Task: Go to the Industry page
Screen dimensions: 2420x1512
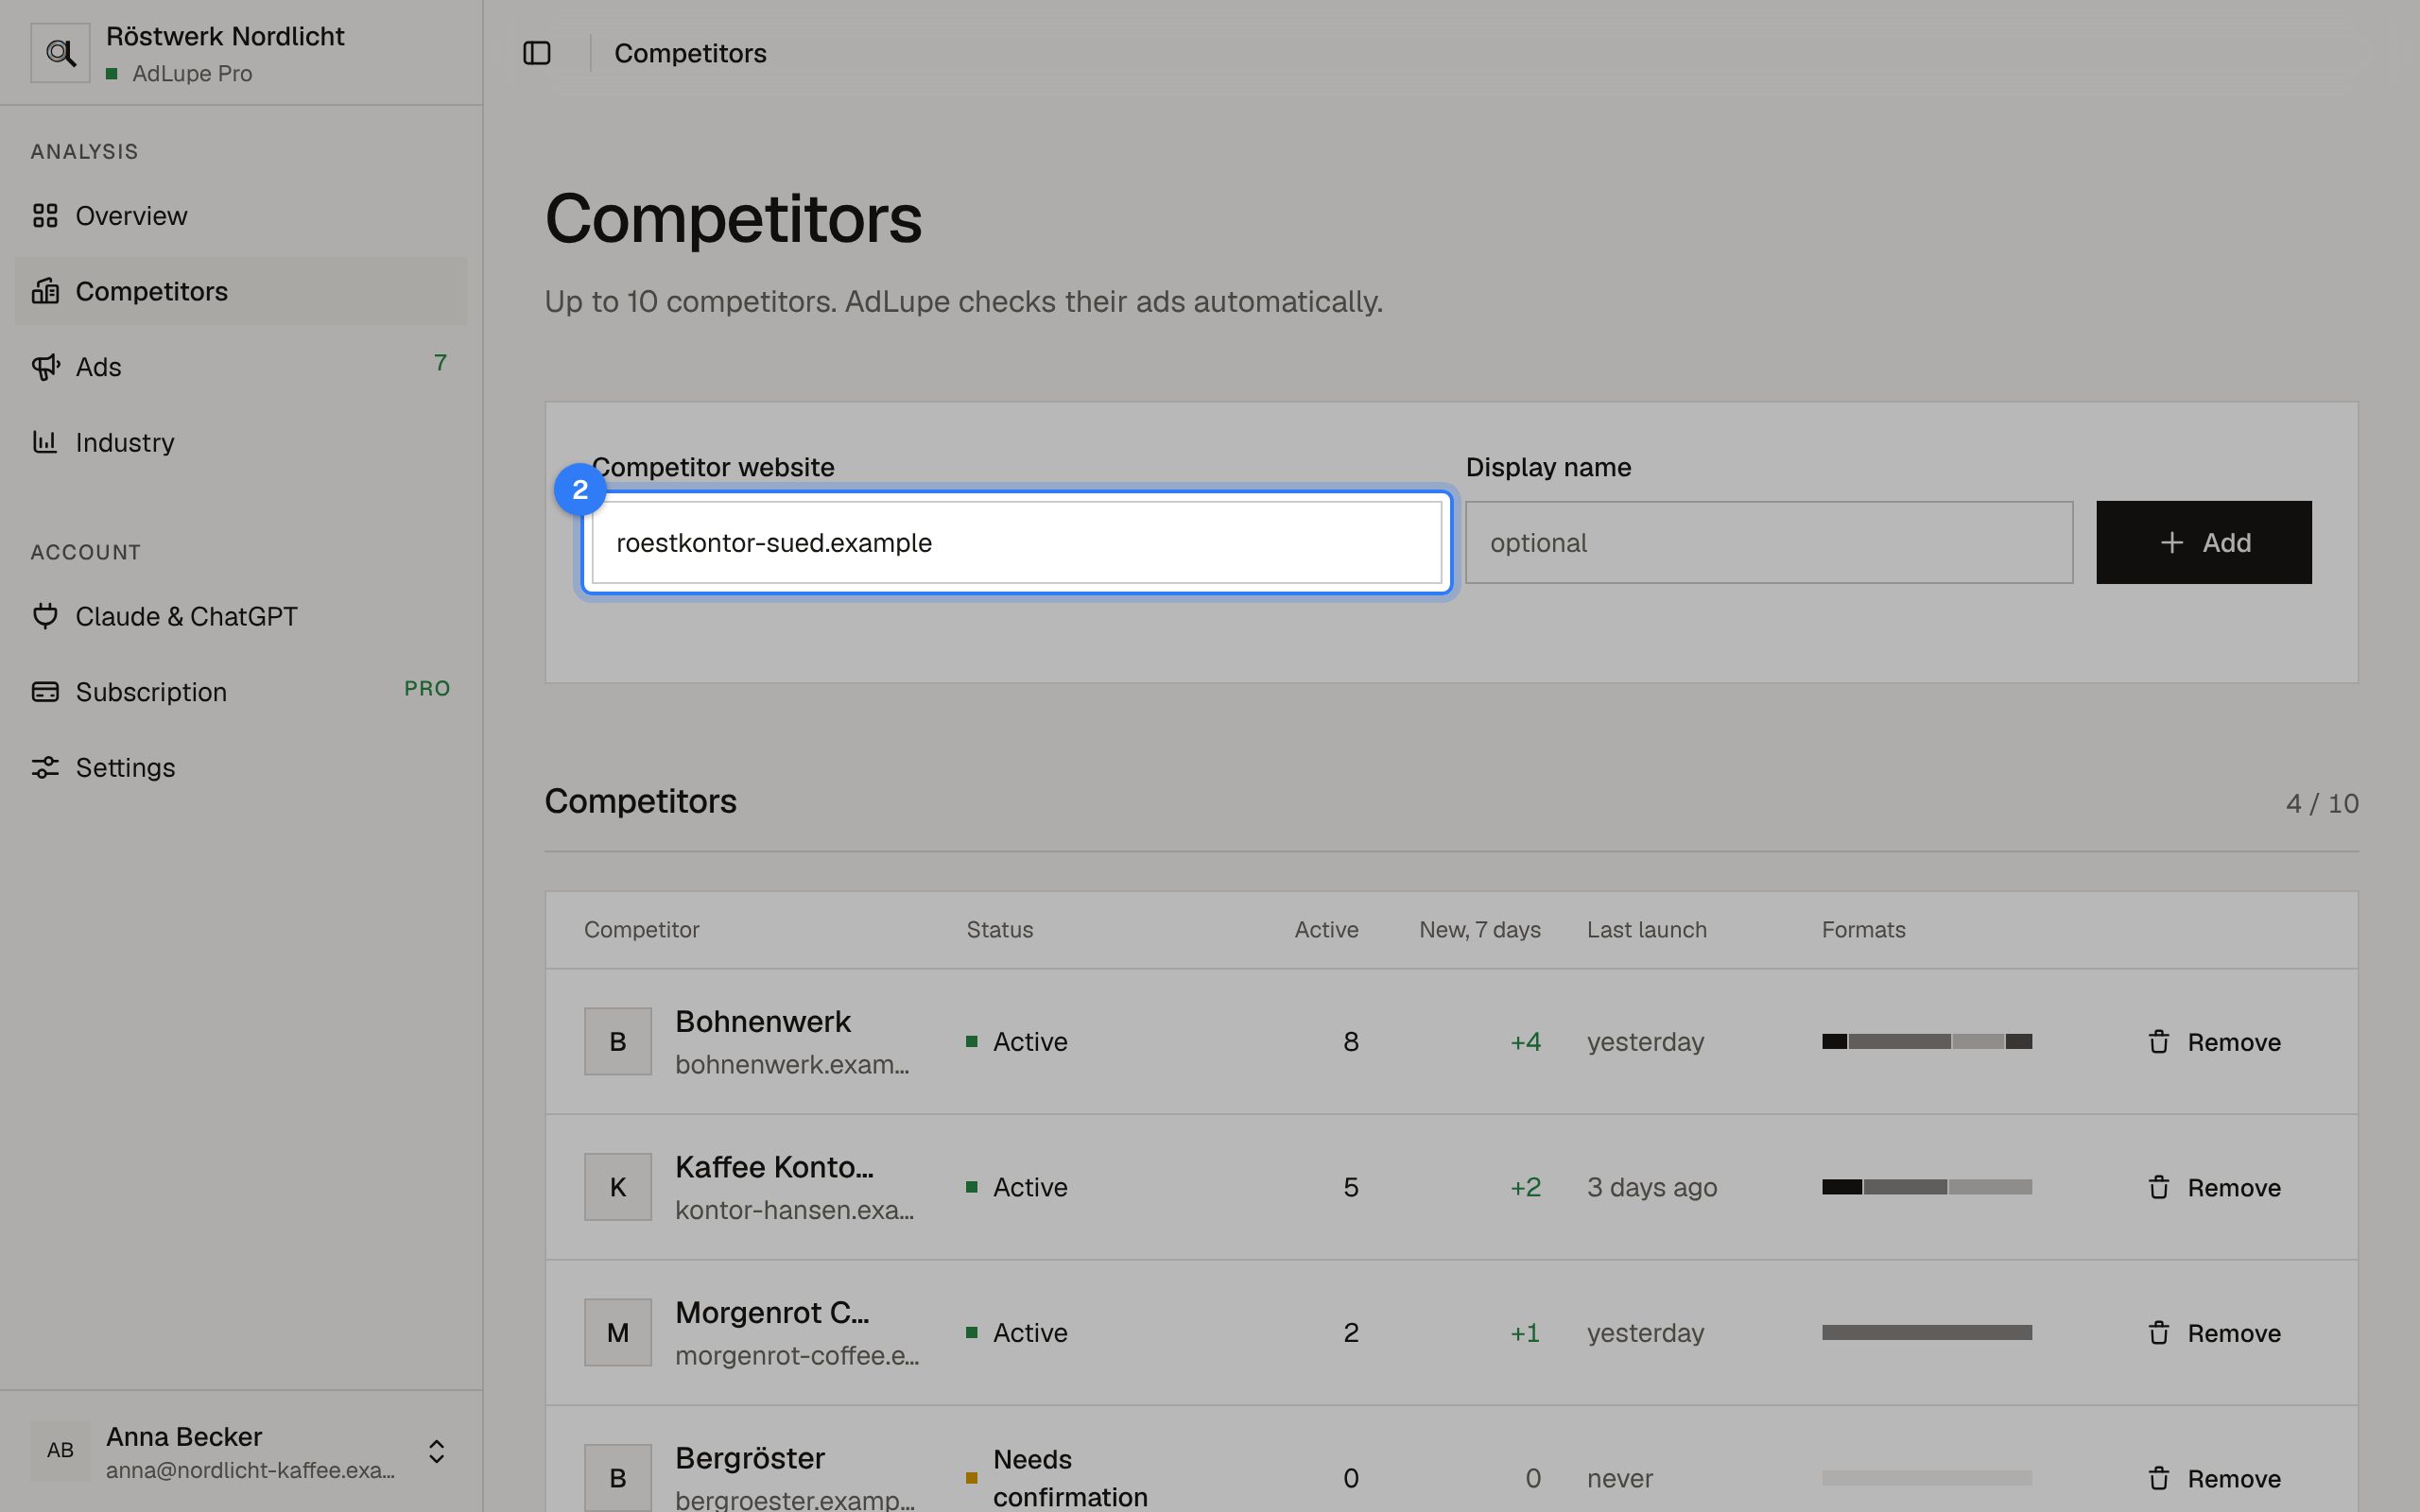Action: point(241,442)
